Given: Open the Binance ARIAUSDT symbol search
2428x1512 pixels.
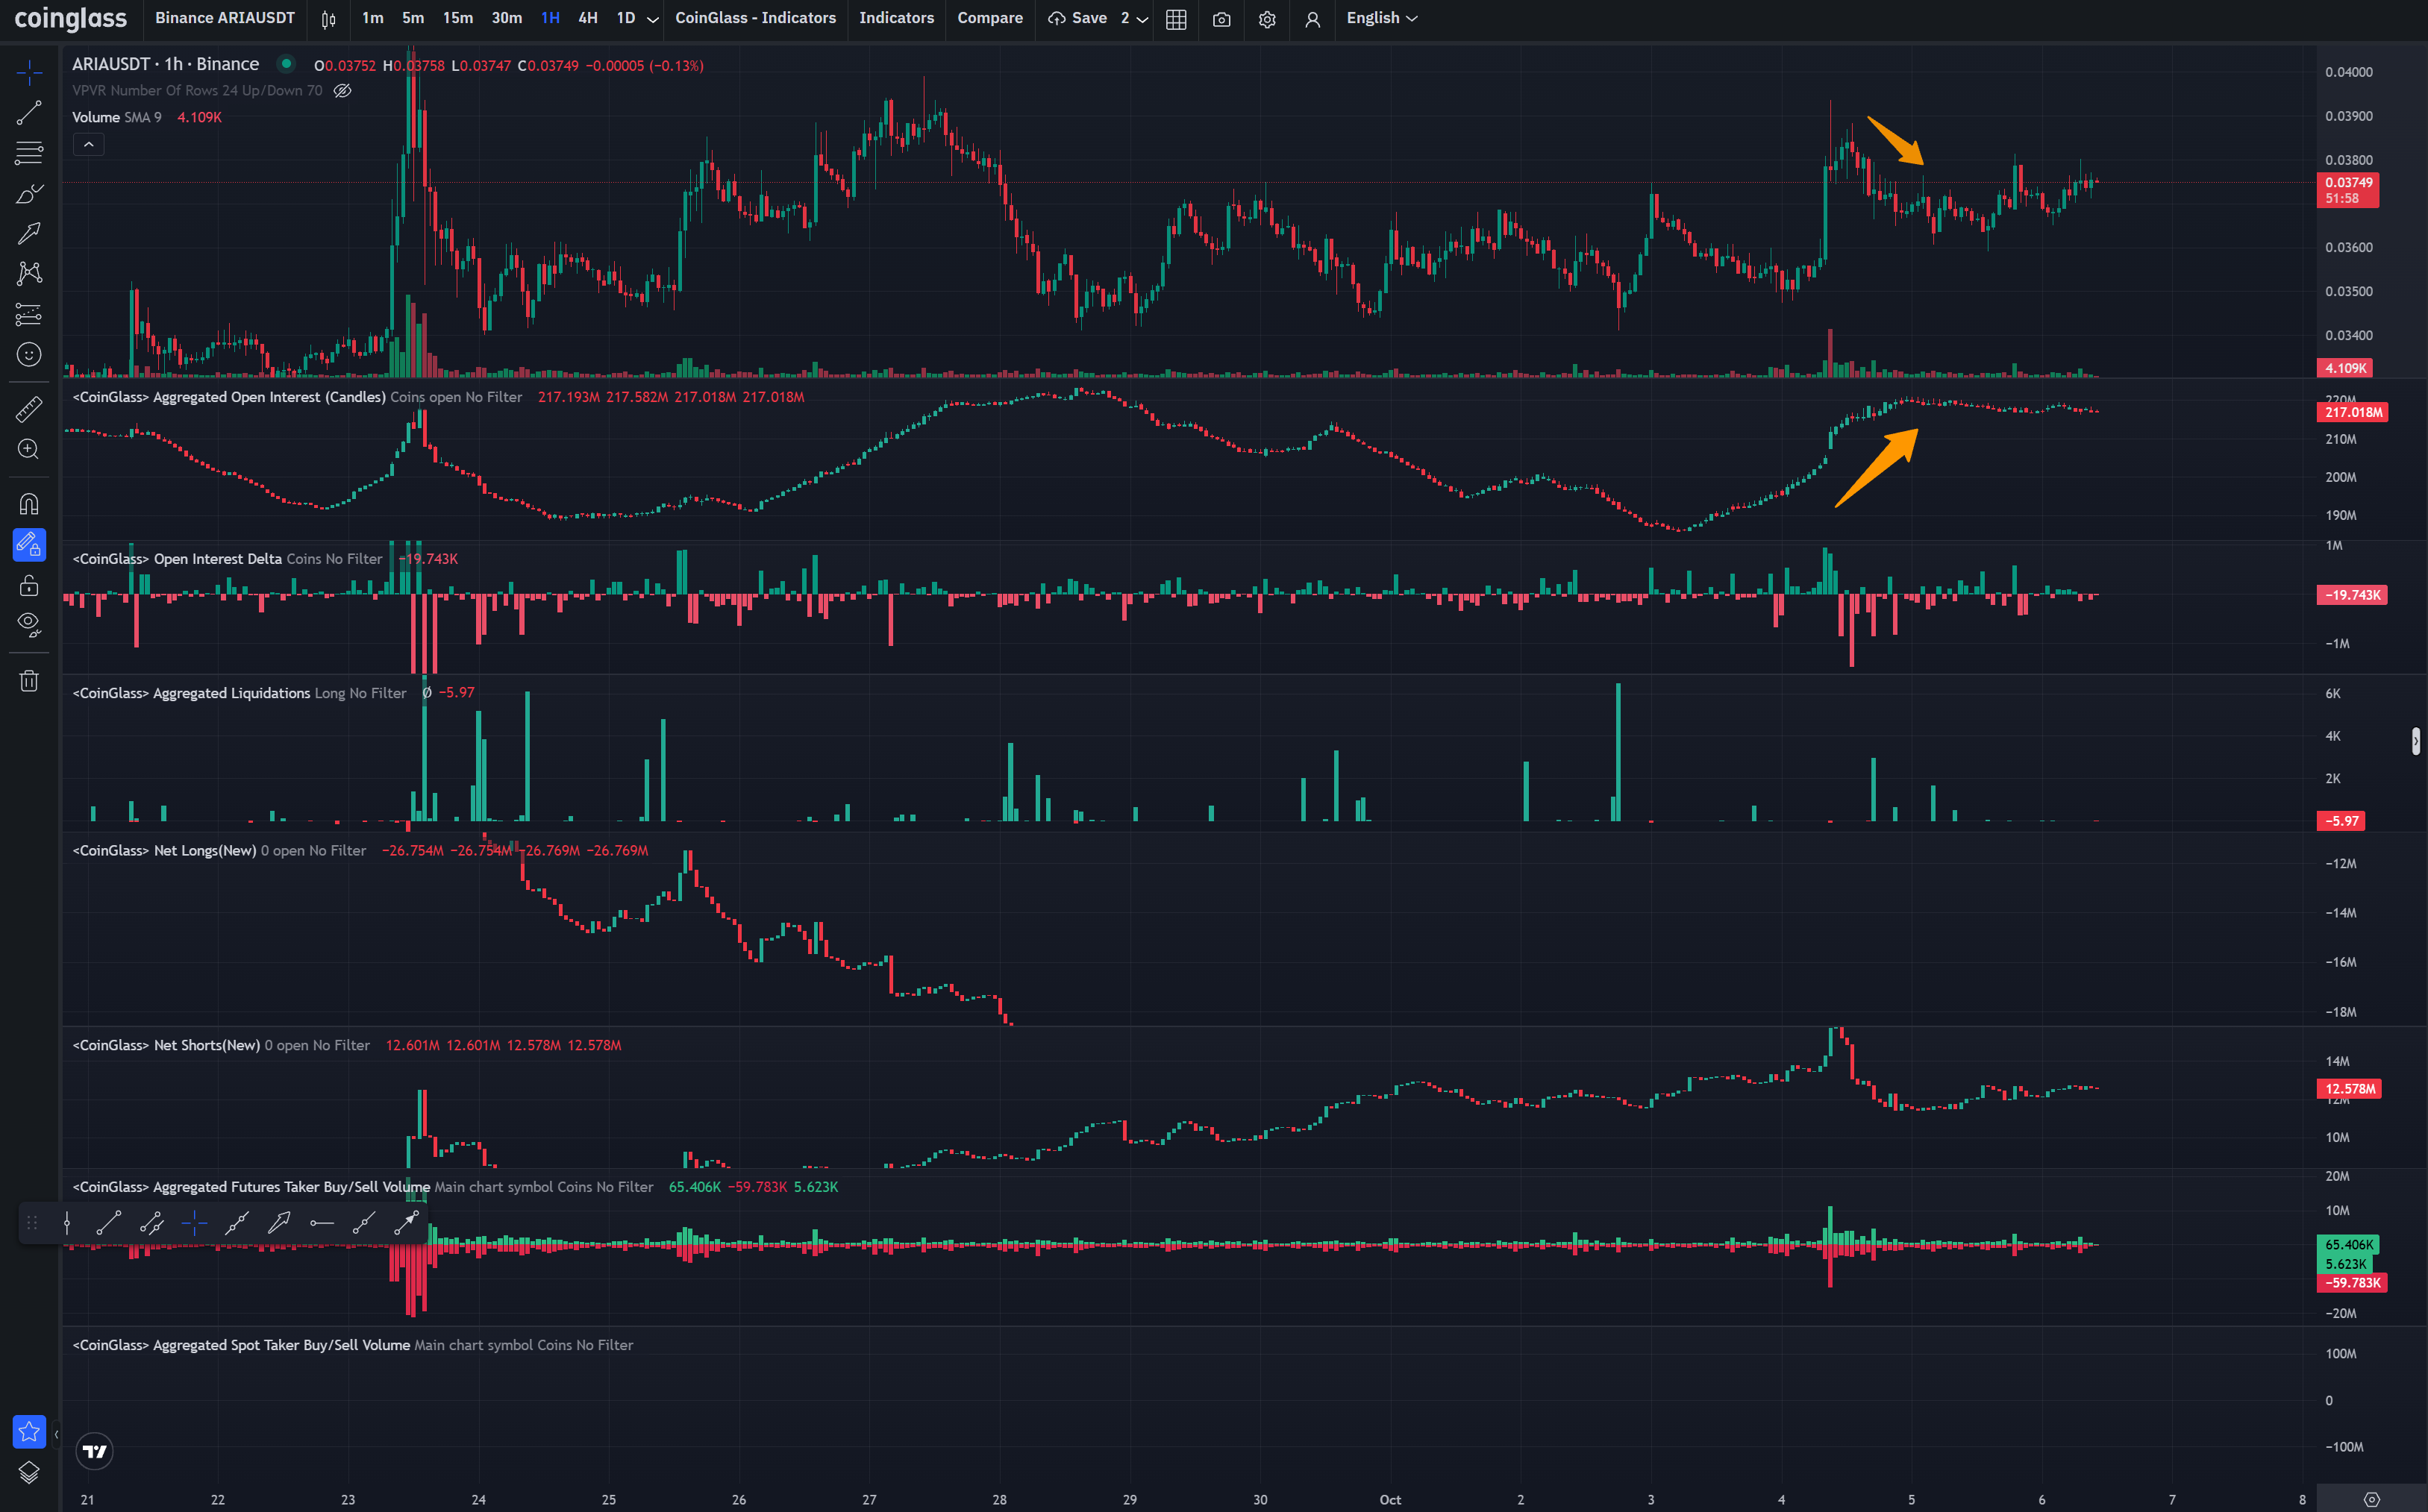Looking at the screenshot, I should [x=225, y=18].
